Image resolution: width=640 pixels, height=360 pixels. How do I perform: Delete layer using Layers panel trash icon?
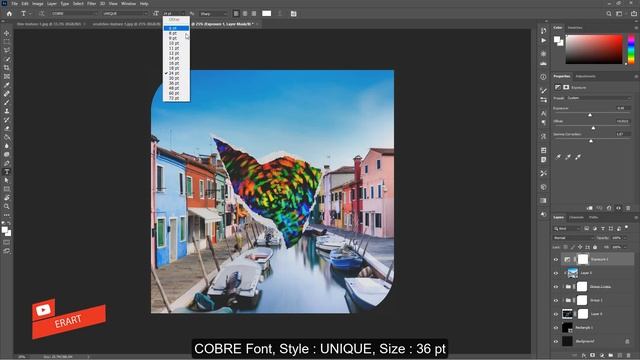[629, 356]
